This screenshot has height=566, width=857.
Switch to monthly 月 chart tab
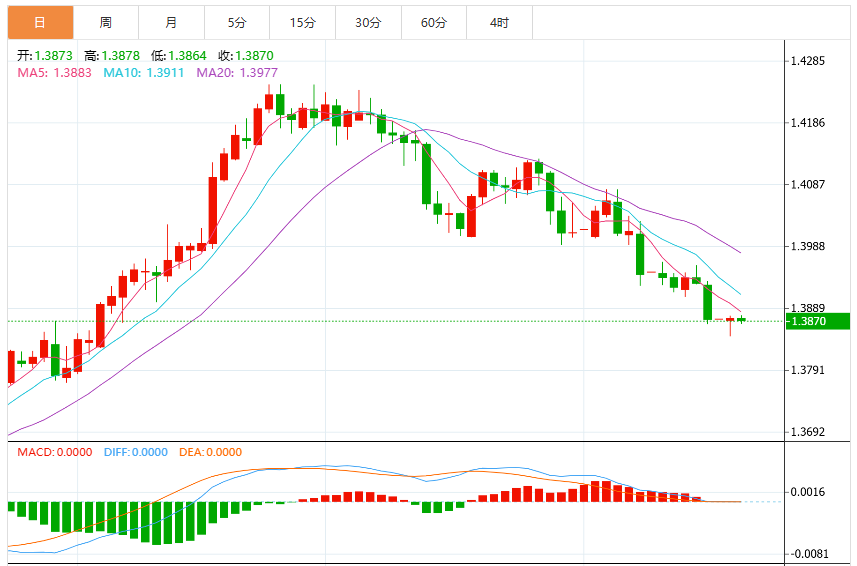(171, 23)
